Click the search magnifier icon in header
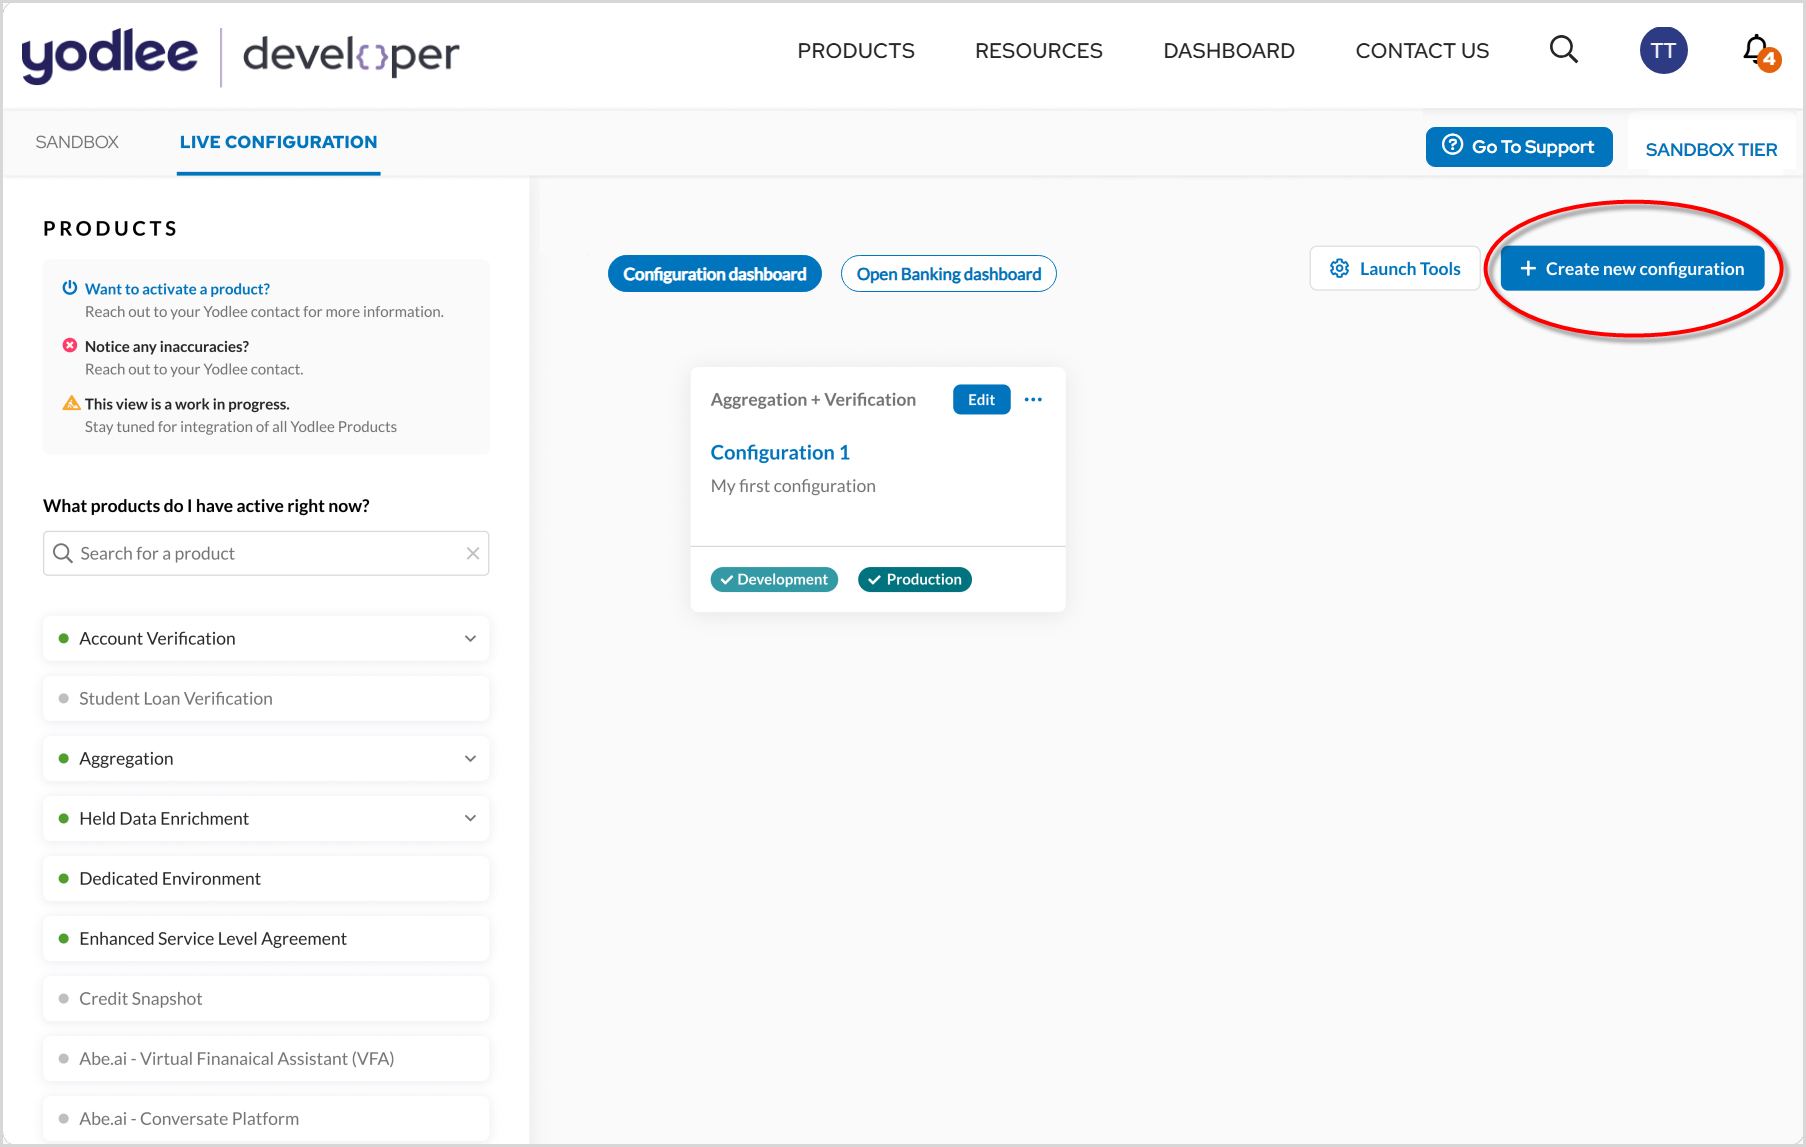 tap(1563, 50)
